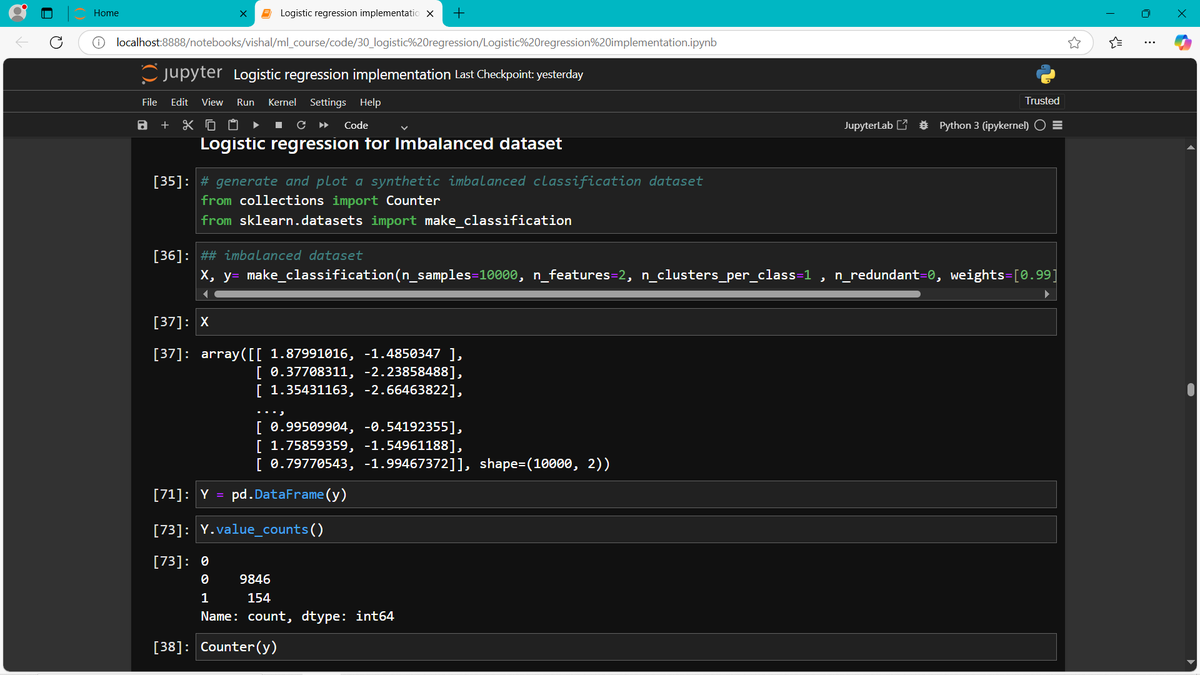The height and width of the screenshot is (675, 1200).
Task: Check the kernel status circle indicator
Action: point(1040,125)
